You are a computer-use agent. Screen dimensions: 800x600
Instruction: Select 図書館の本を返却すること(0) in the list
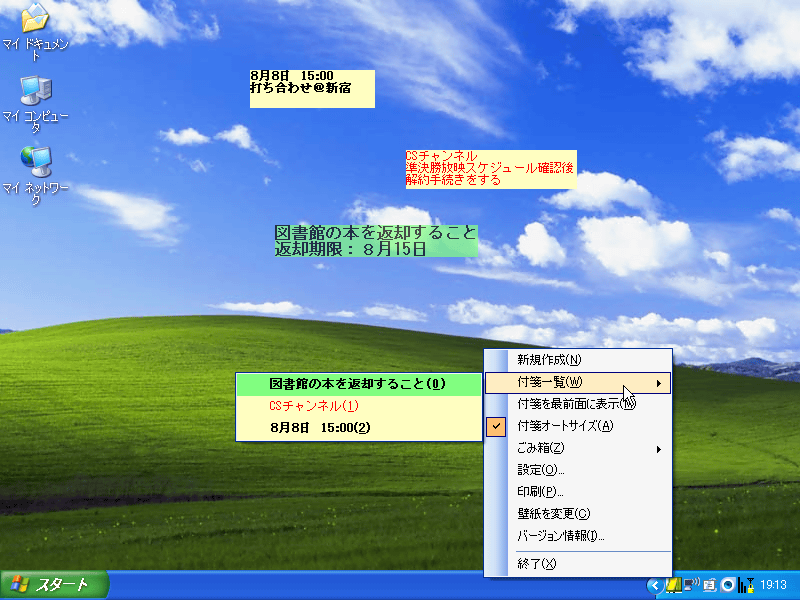359,384
